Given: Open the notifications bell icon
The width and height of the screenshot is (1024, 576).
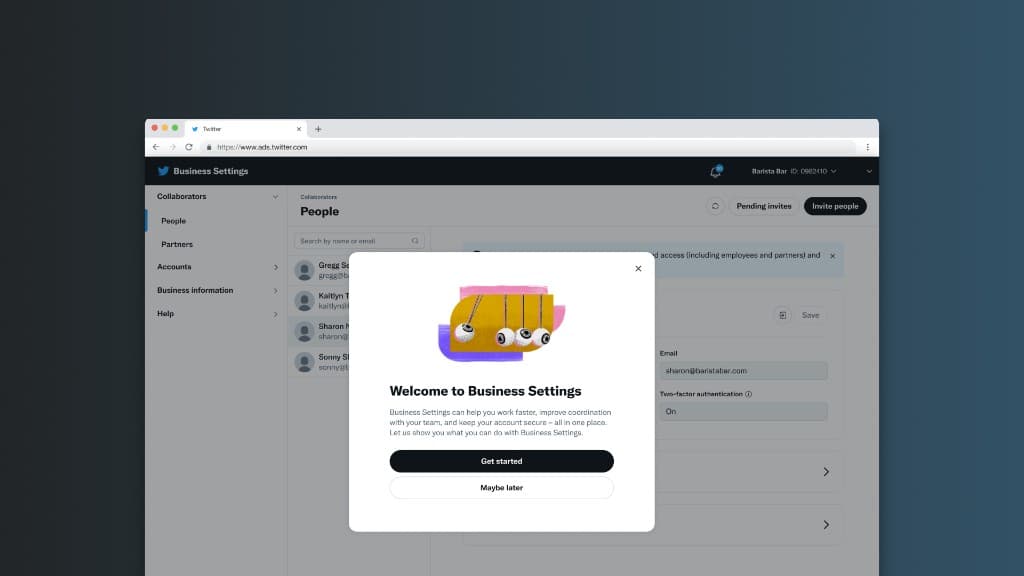Looking at the screenshot, I should click(716, 171).
